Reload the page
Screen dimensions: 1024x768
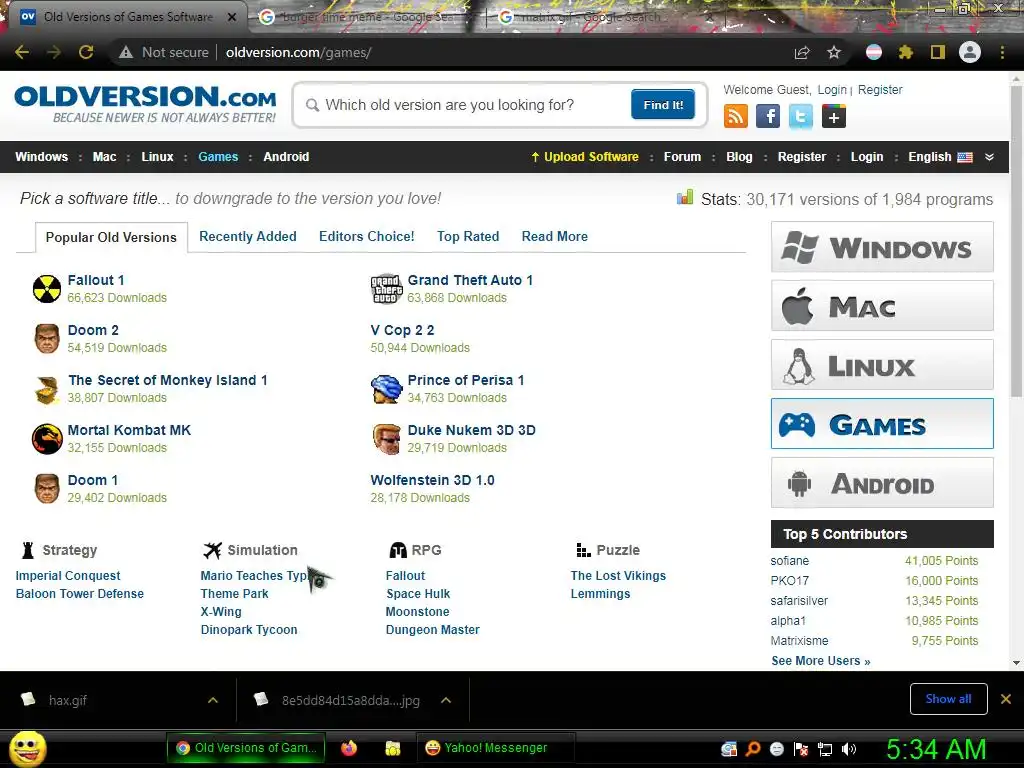pyautogui.click(x=86, y=52)
